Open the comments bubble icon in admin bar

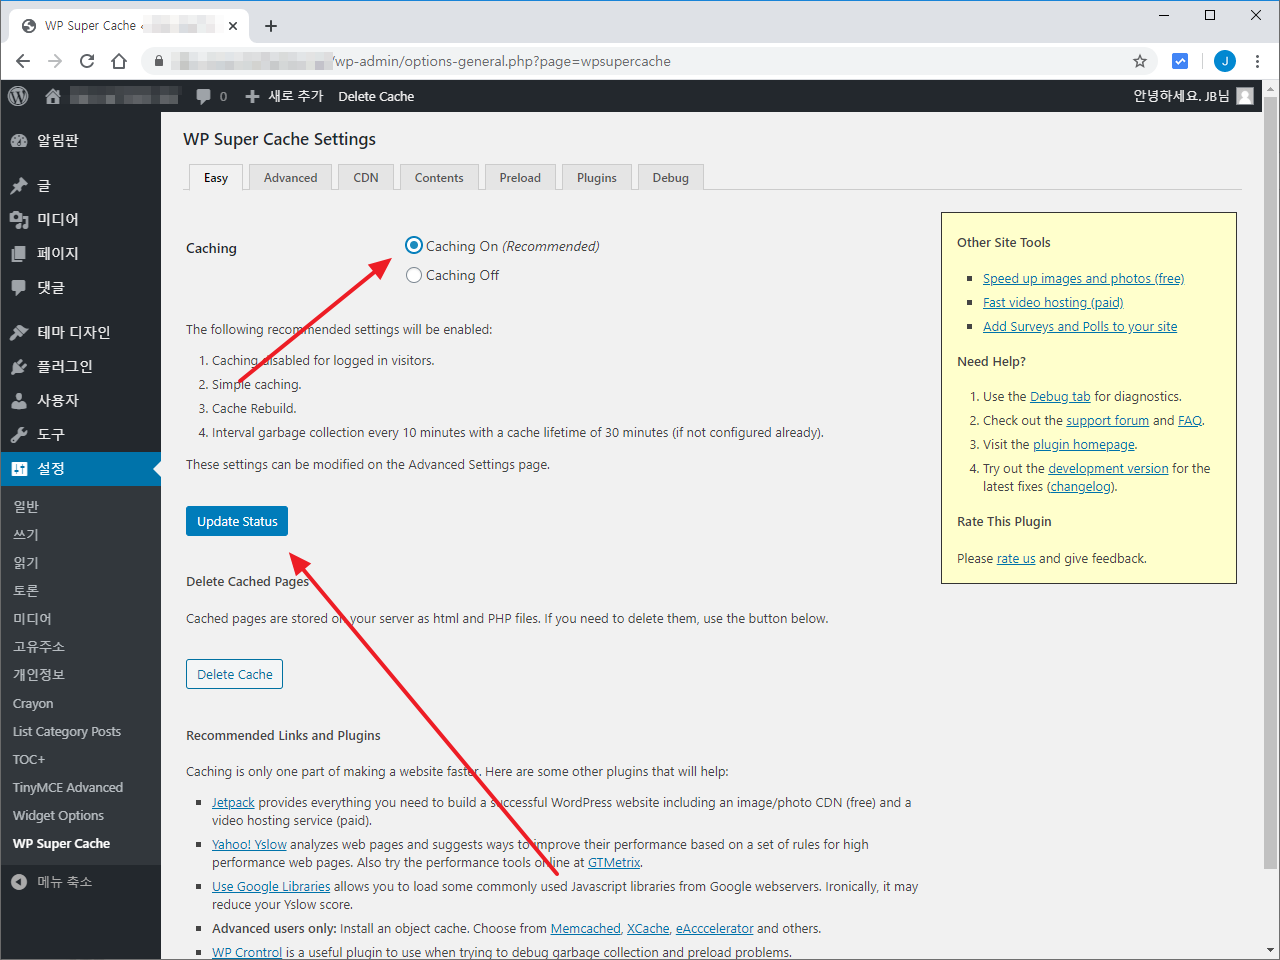(204, 96)
